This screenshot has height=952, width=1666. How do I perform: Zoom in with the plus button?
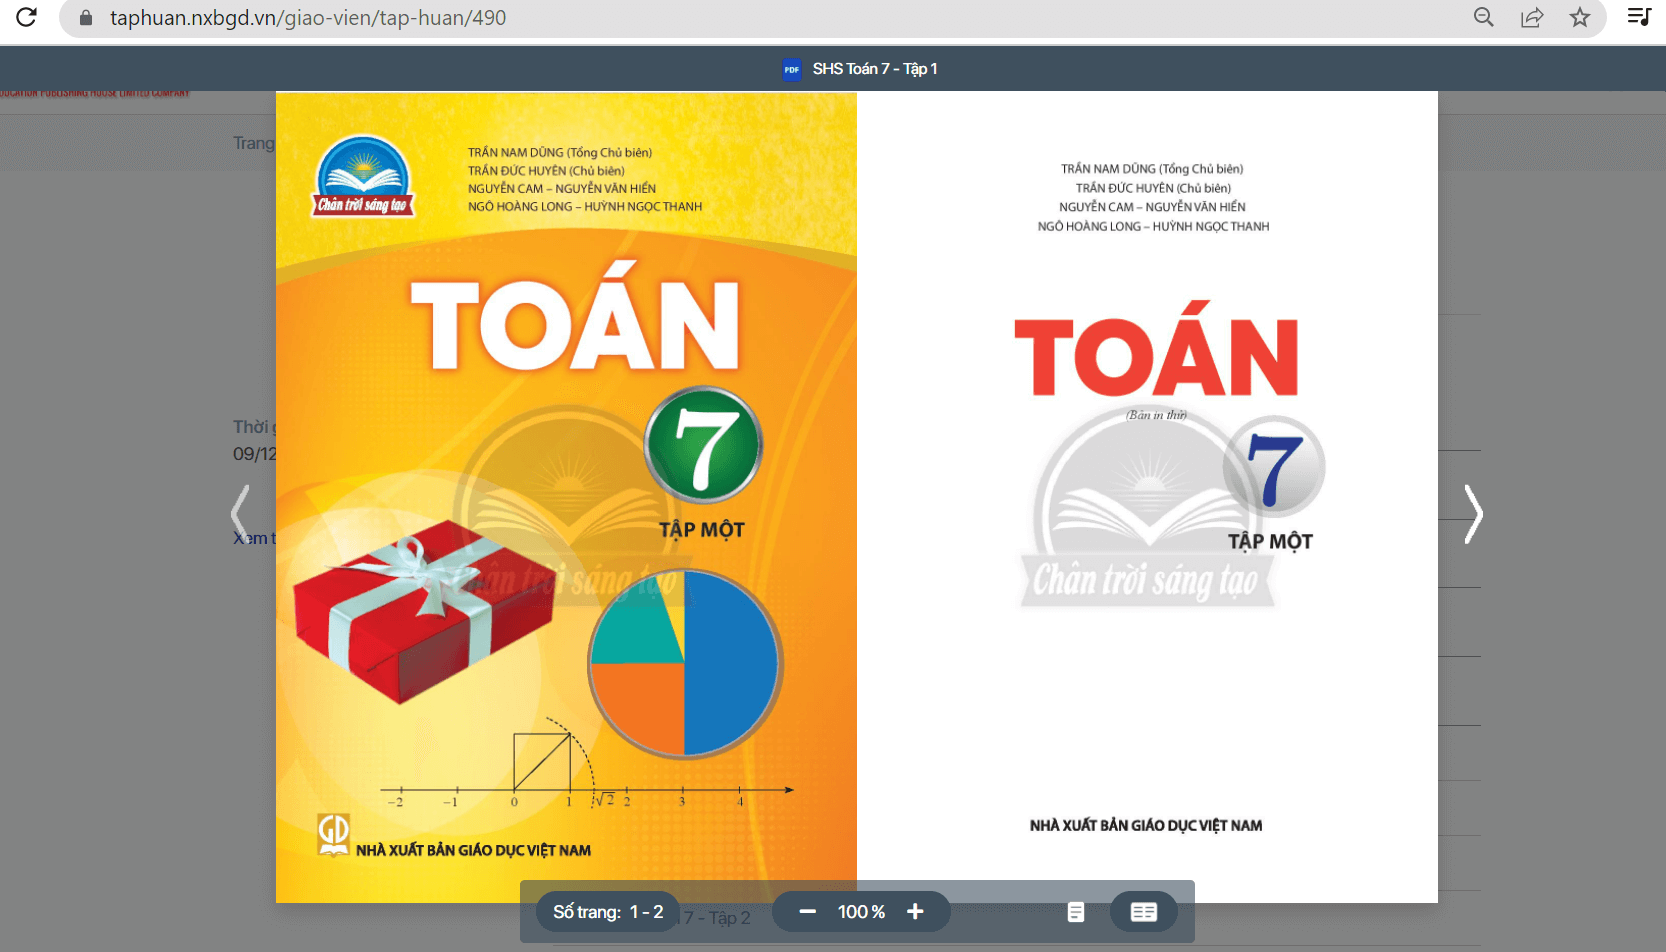pyautogui.click(x=915, y=911)
